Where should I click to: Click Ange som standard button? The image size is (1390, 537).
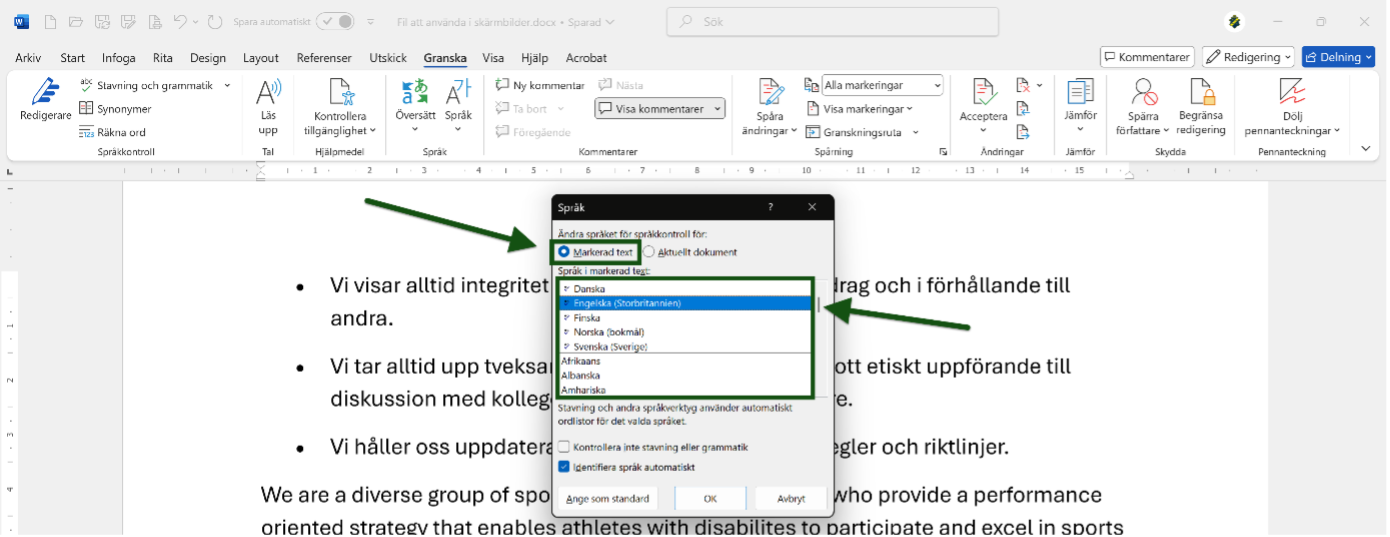(607, 498)
